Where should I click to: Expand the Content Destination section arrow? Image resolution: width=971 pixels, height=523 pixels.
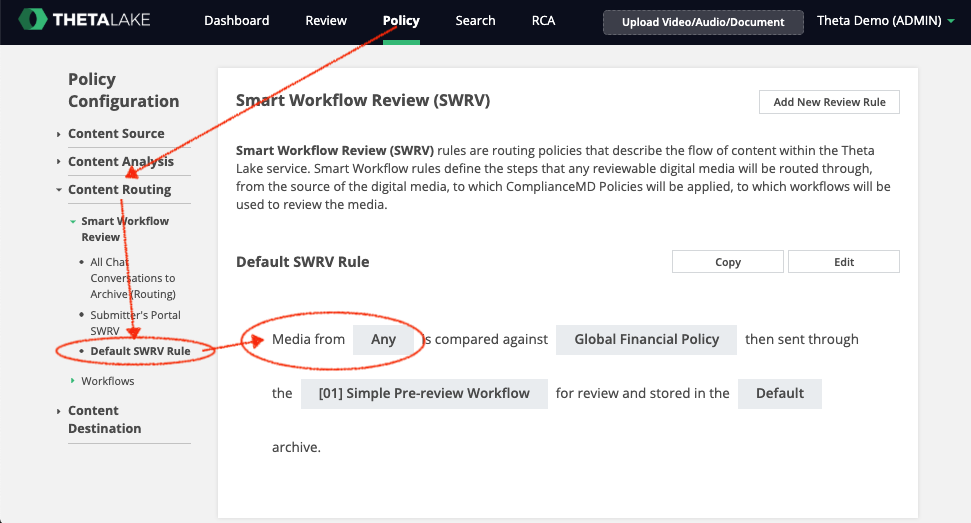(58, 411)
